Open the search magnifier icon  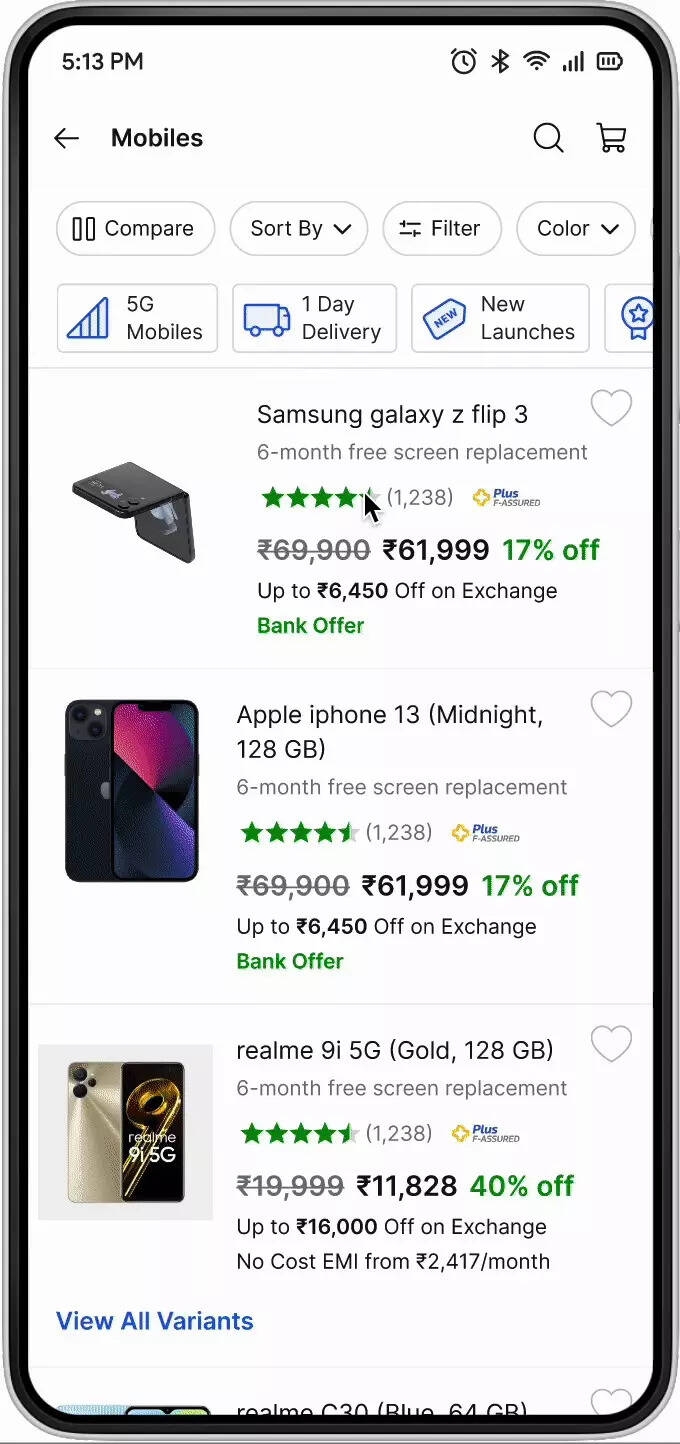click(548, 138)
